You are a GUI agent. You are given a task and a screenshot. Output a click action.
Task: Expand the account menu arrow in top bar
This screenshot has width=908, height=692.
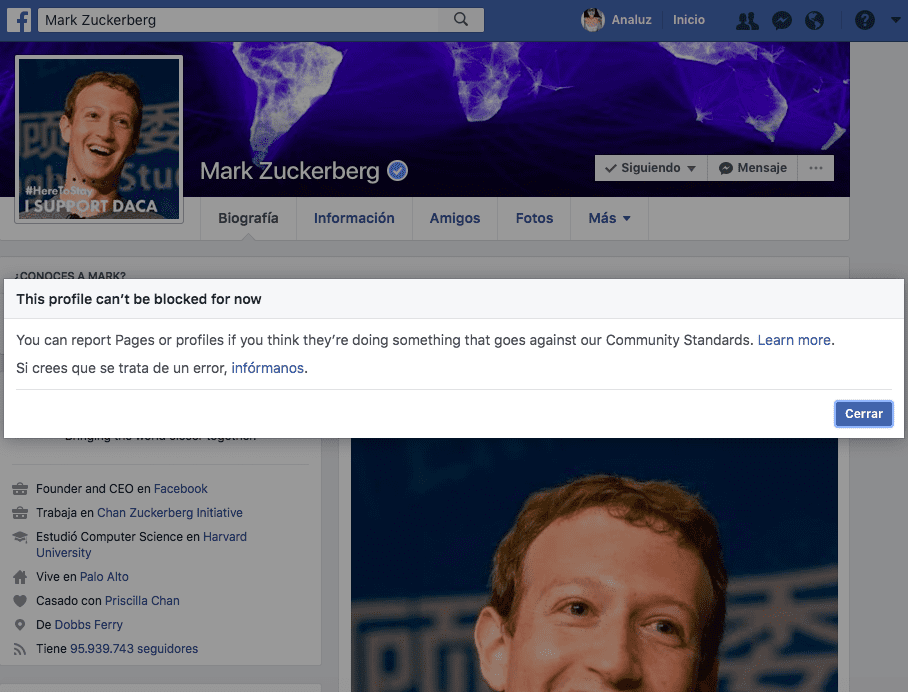click(x=895, y=20)
